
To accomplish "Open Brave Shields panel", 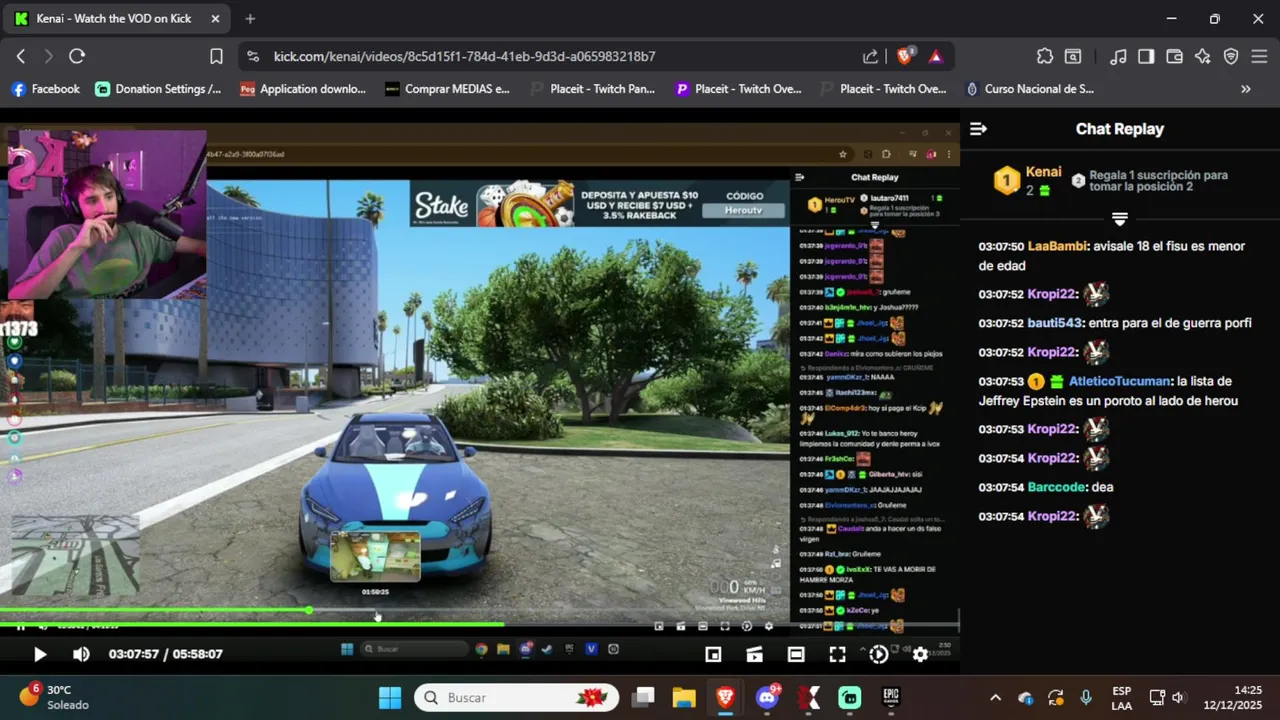I will (905, 56).
